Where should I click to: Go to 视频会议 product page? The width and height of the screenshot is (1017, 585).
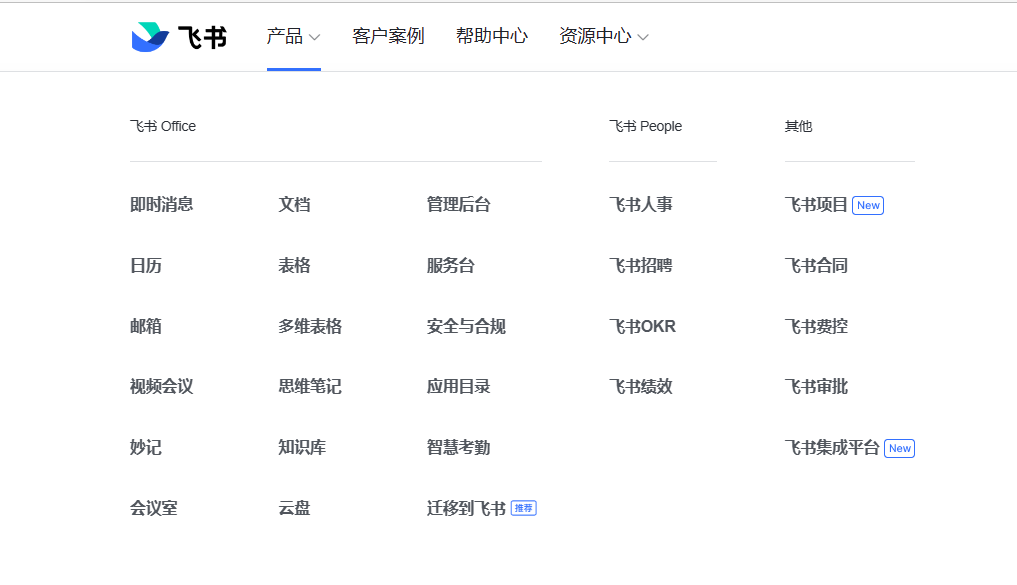coord(162,387)
